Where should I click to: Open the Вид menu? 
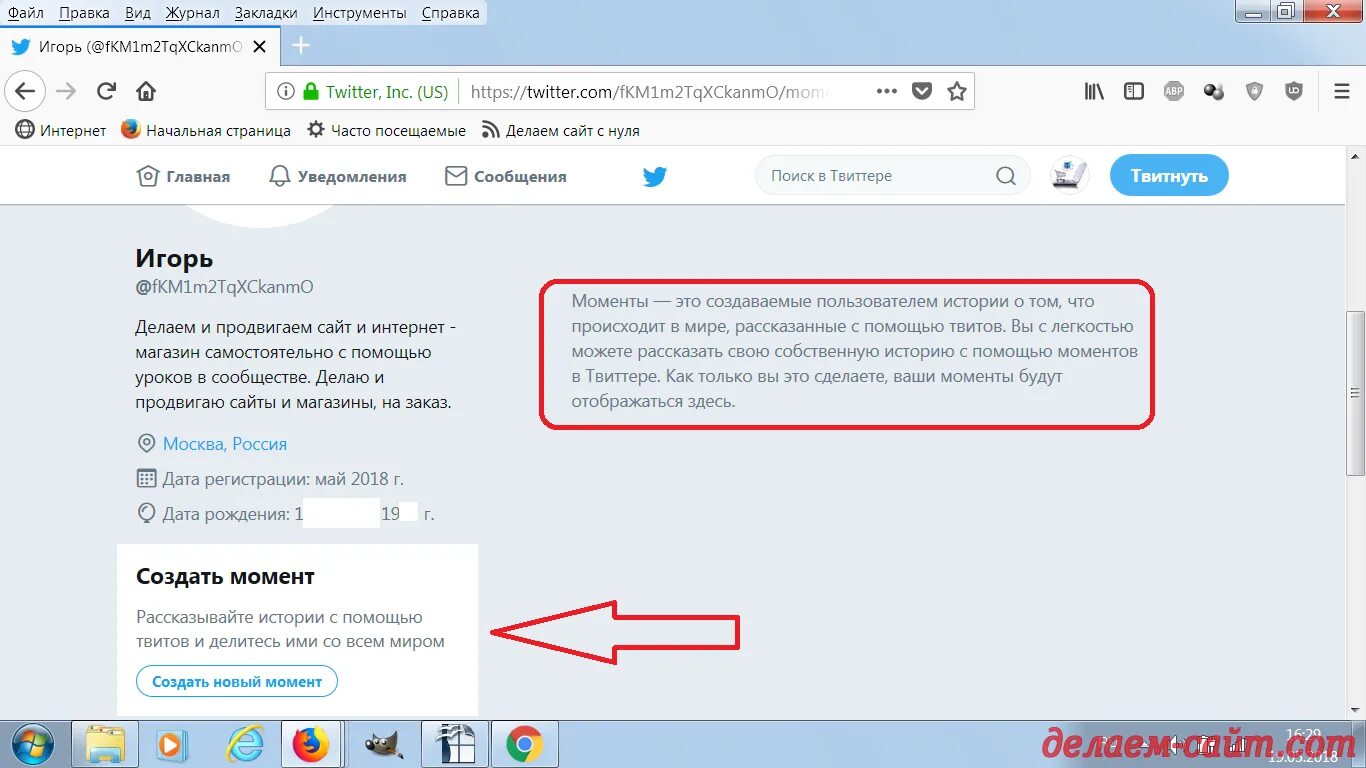(x=138, y=13)
